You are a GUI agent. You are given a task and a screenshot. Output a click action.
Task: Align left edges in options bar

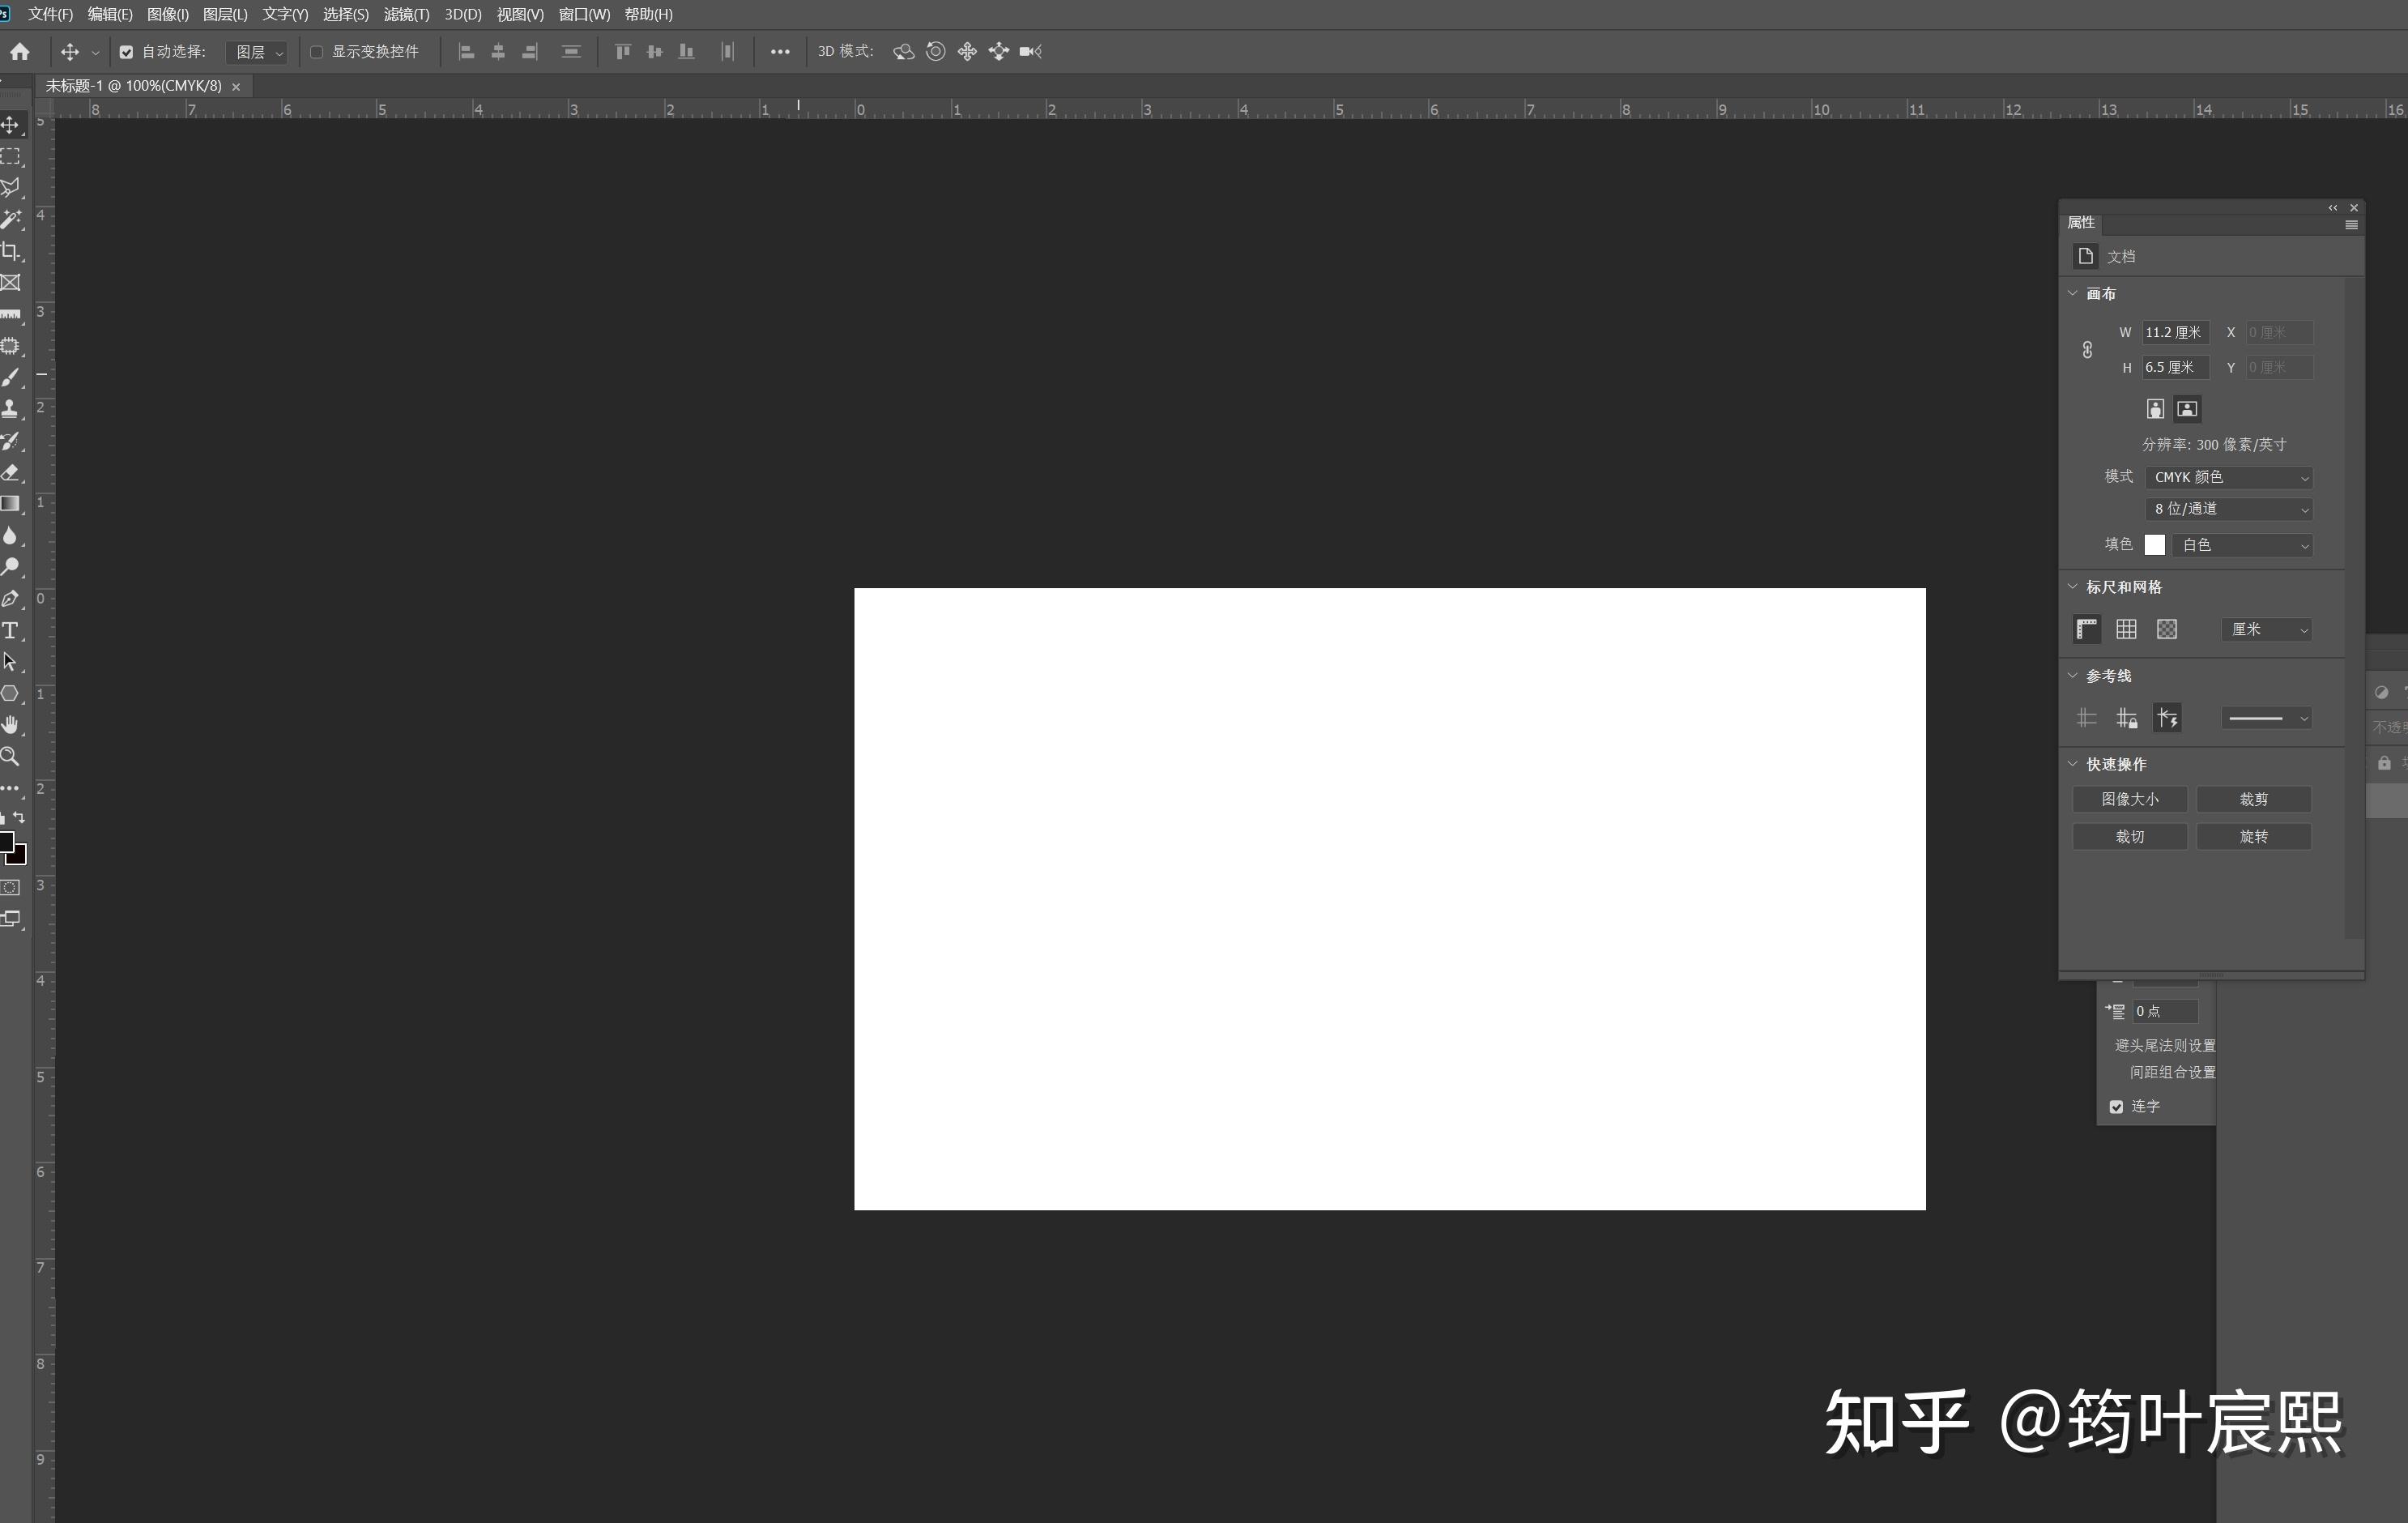pyautogui.click(x=466, y=51)
